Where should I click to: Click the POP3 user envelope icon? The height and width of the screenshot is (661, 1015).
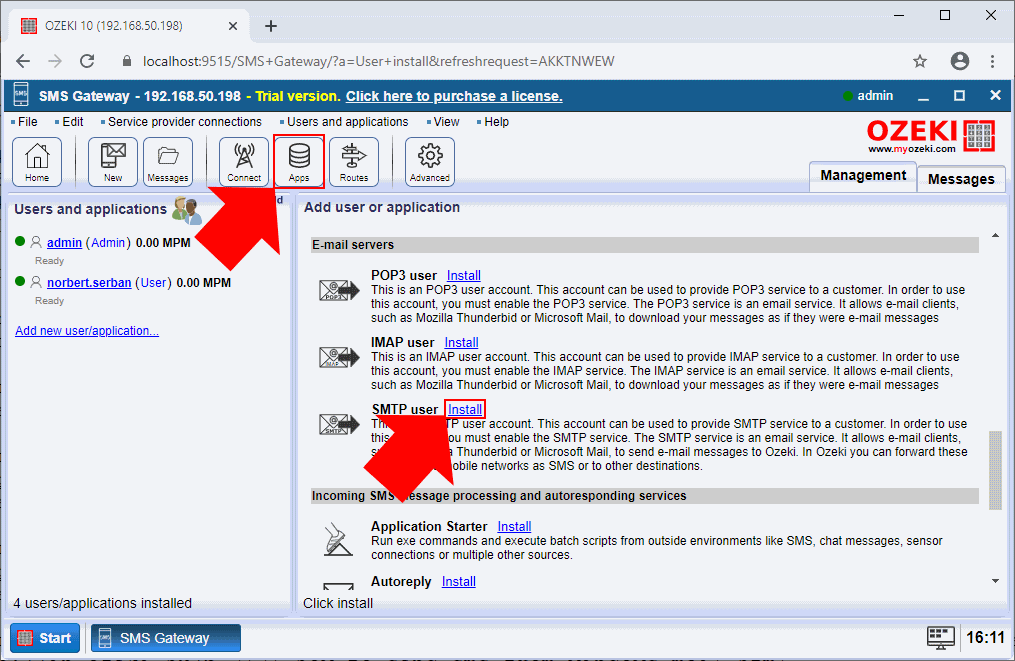339,290
